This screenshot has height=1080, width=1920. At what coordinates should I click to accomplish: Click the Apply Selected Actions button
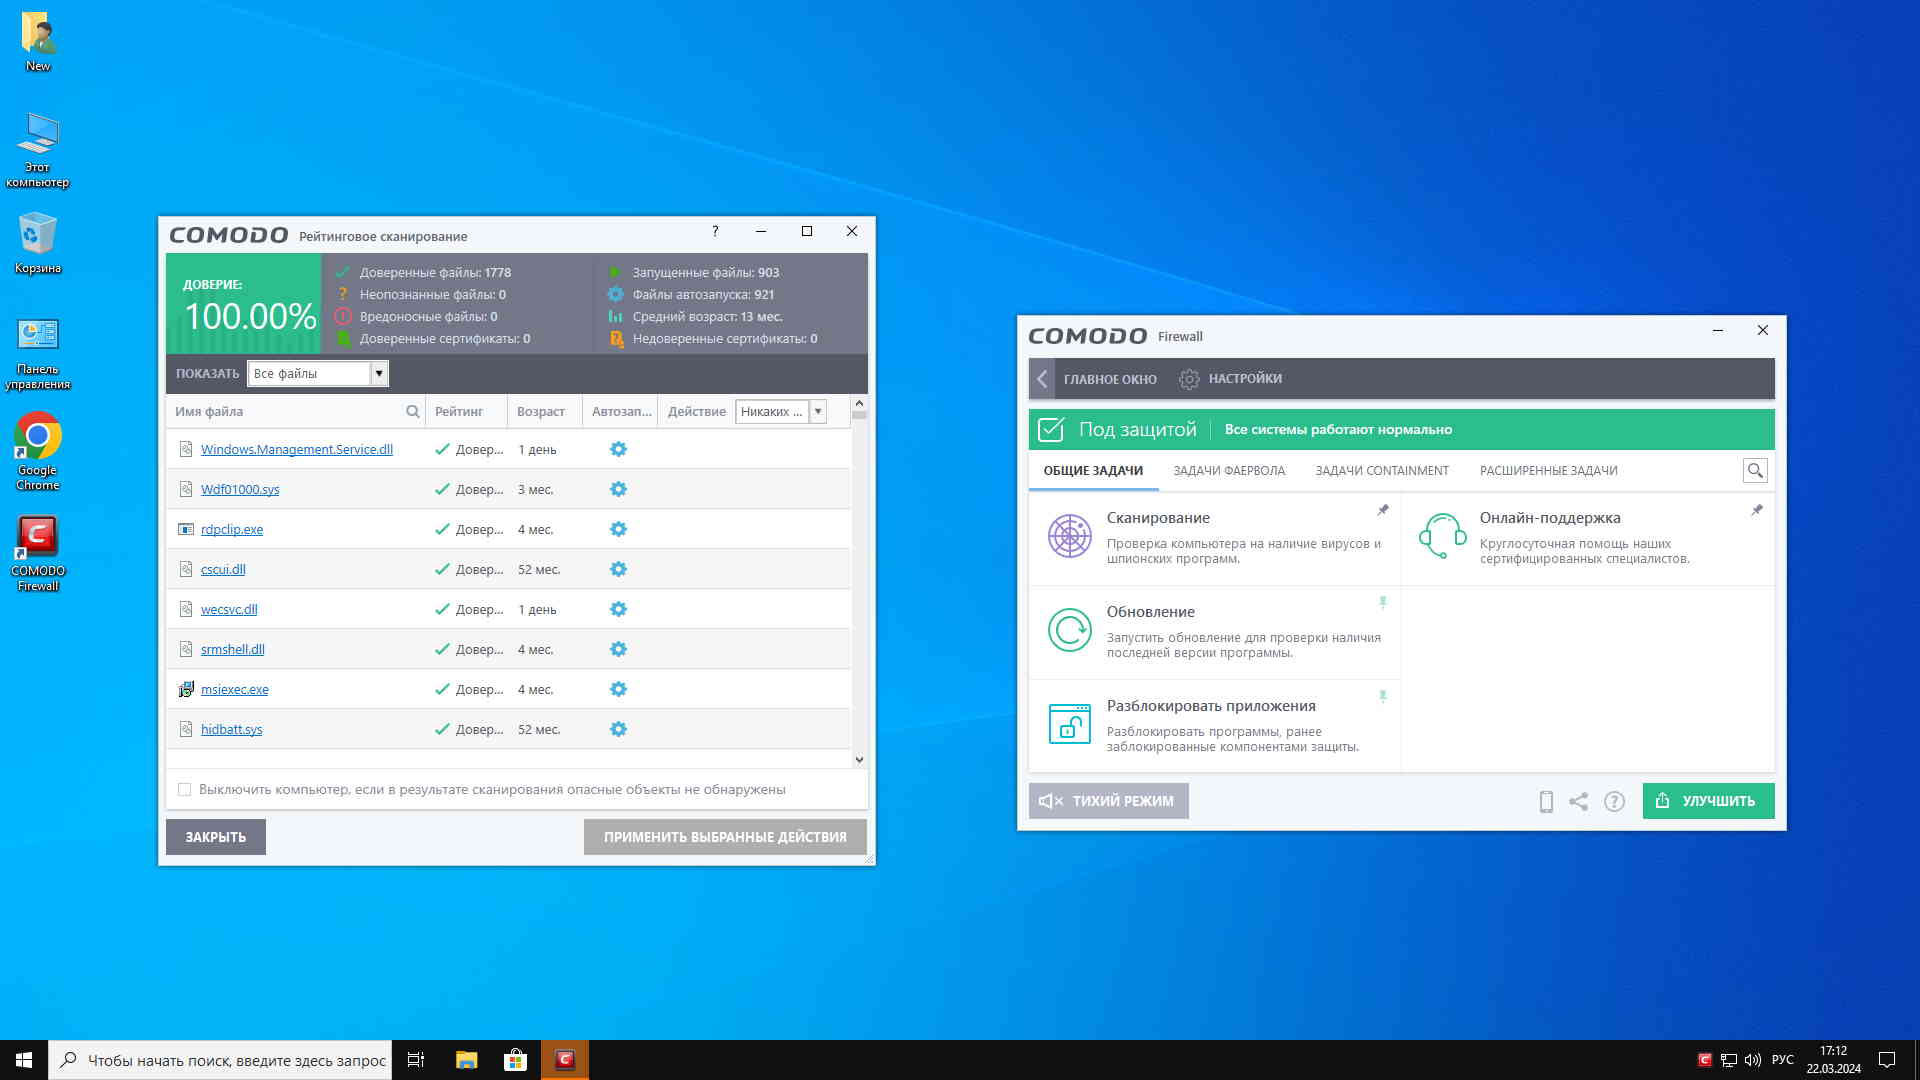coord(725,837)
